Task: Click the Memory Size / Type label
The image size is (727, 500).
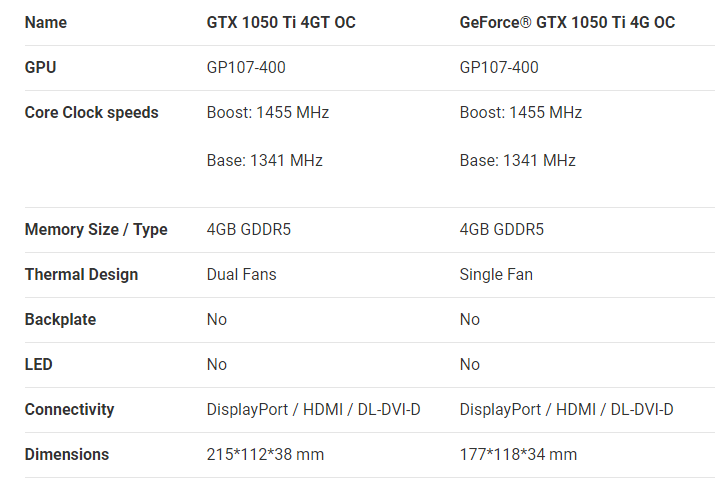Action: point(96,229)
